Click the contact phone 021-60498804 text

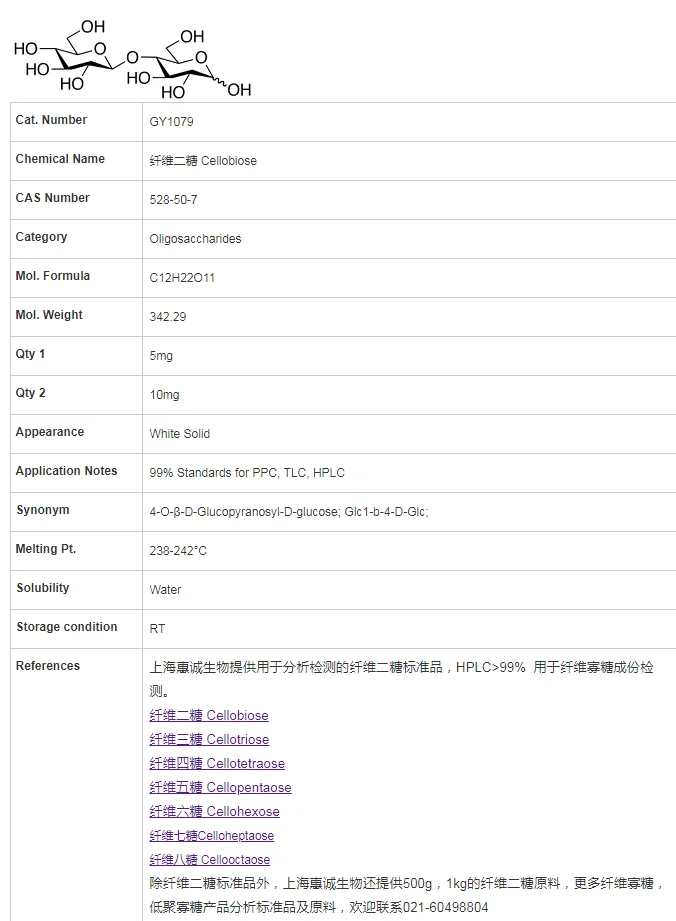[x=445, y=907]
